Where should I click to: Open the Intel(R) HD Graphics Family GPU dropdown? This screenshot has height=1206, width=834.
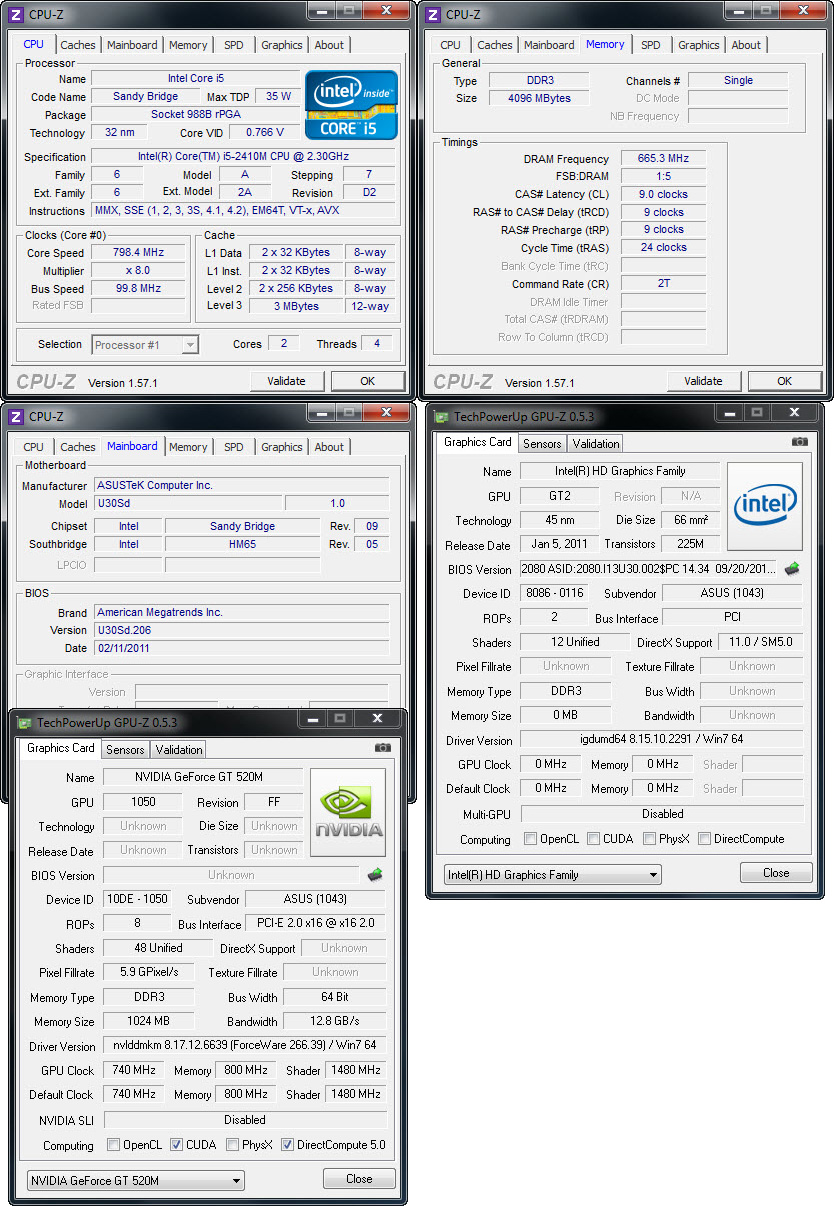click(552, 874)
